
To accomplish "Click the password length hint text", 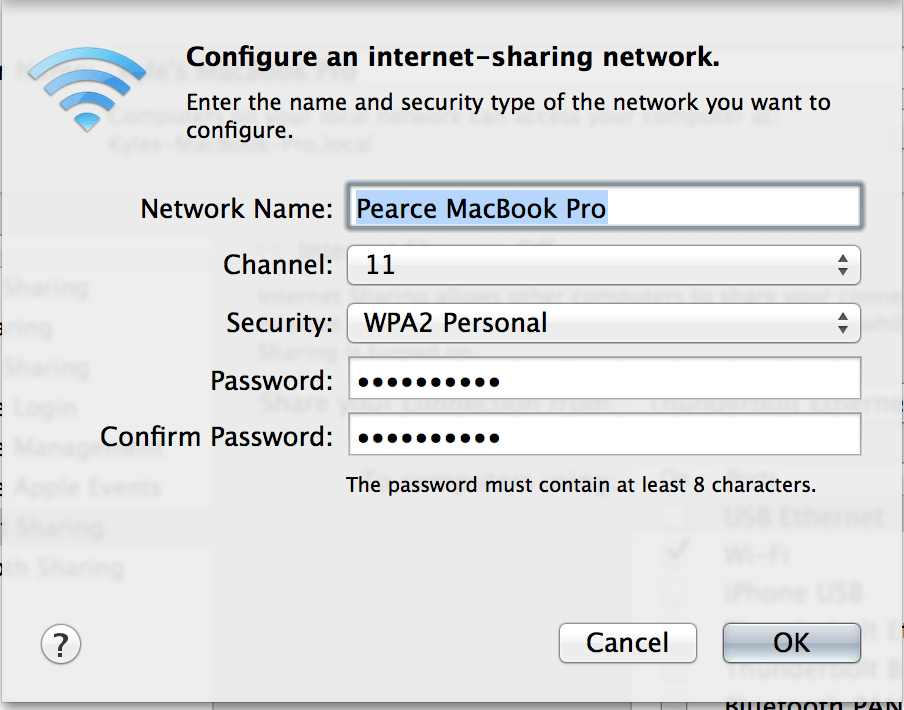I will click(x=581, y=485).
